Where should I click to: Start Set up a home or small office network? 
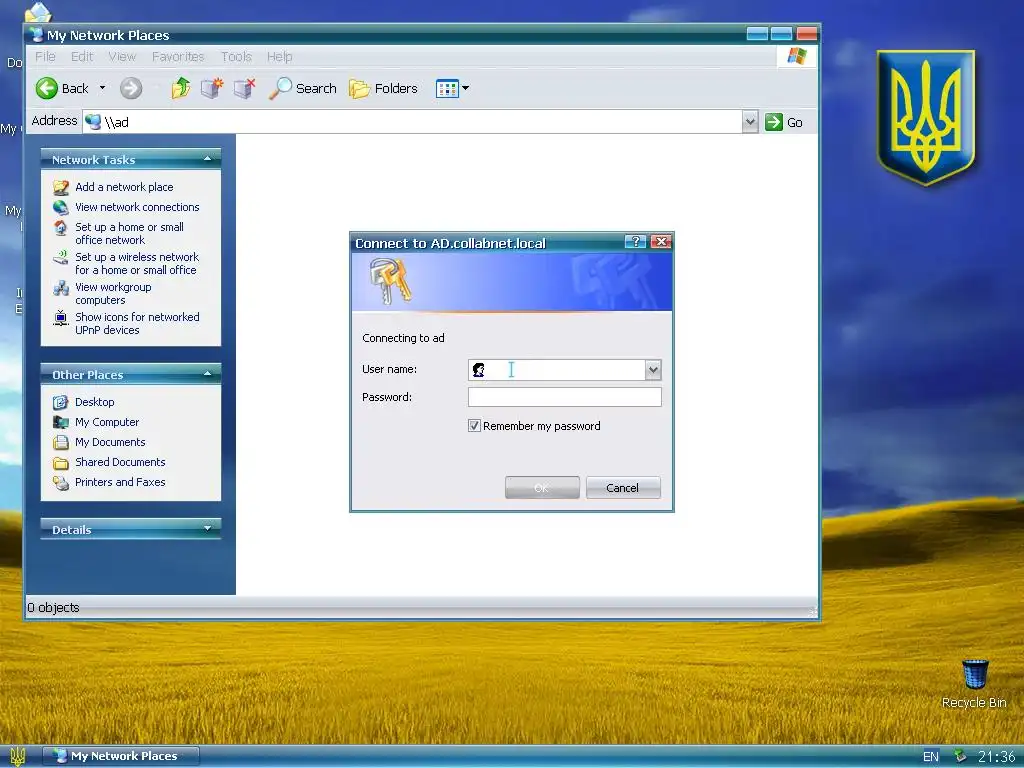click(129, 233)
